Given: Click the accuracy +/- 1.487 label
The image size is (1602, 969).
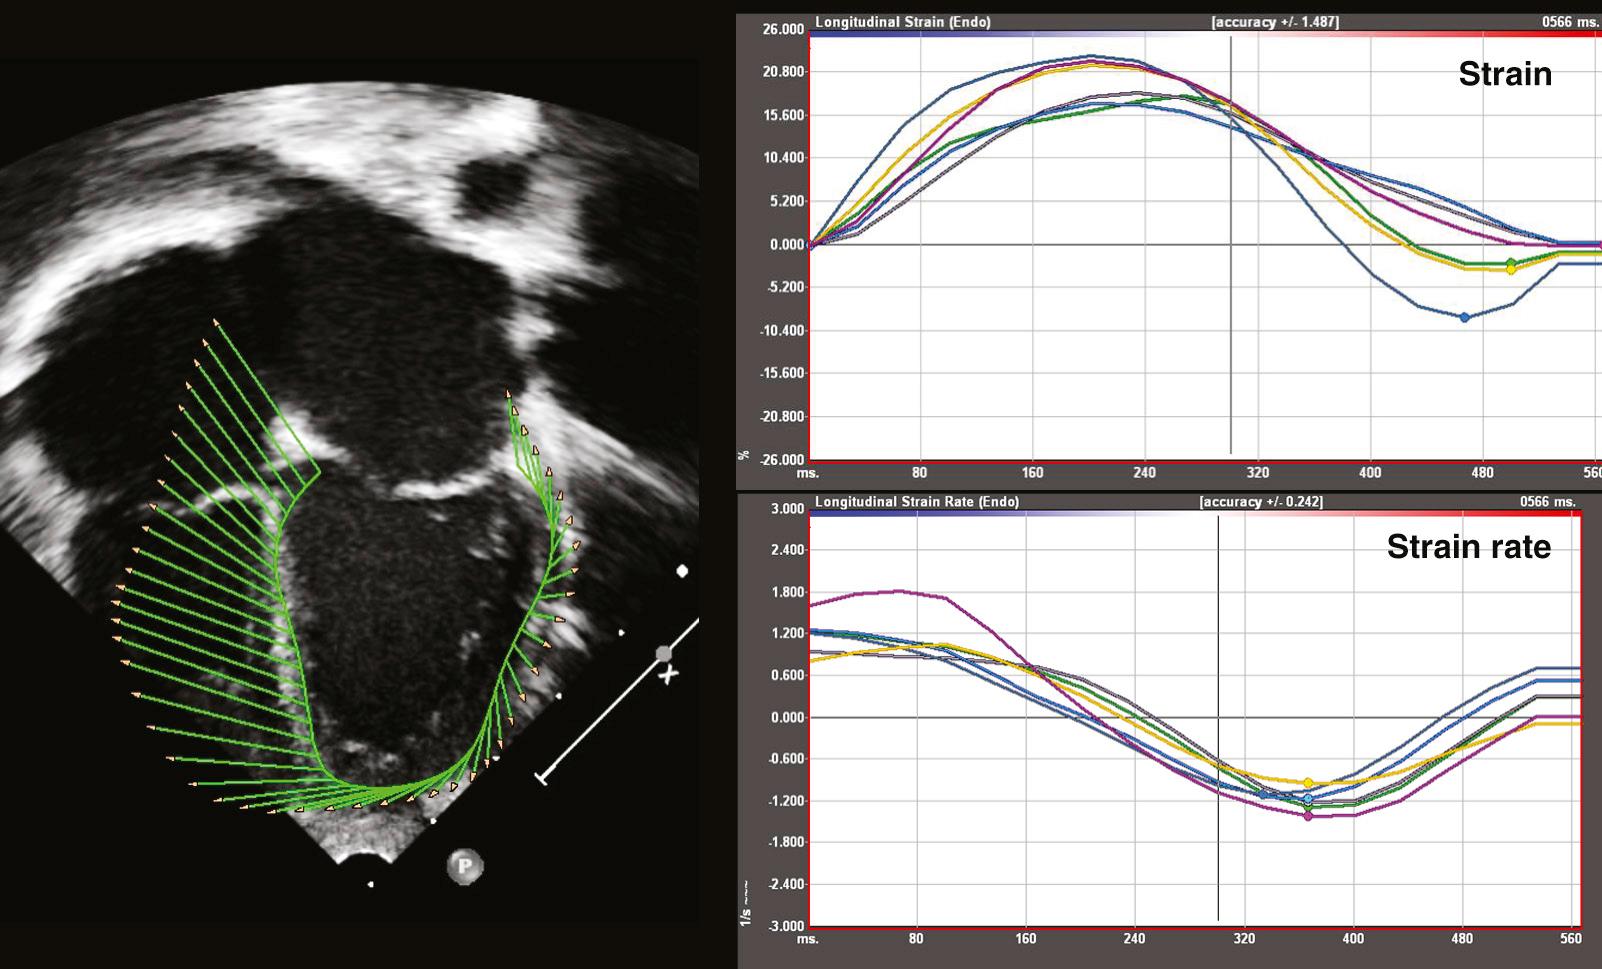Looking at the screenshot, I should (1275, 22).
